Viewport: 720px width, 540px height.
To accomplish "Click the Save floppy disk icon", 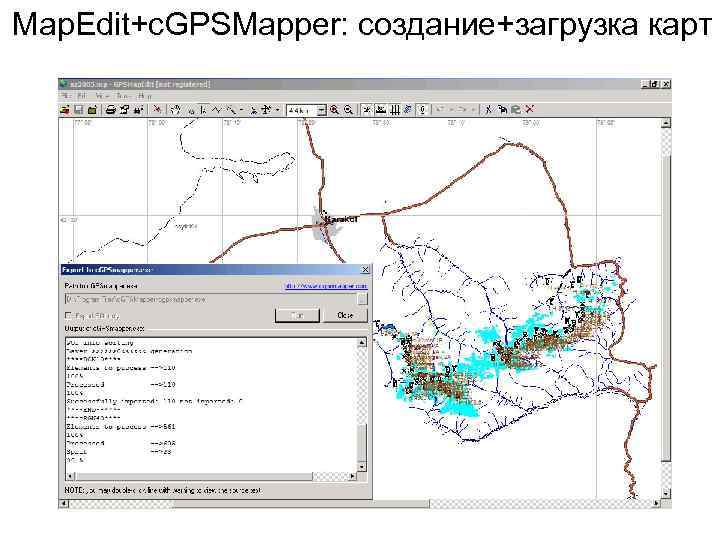I will tap(79, 110).
